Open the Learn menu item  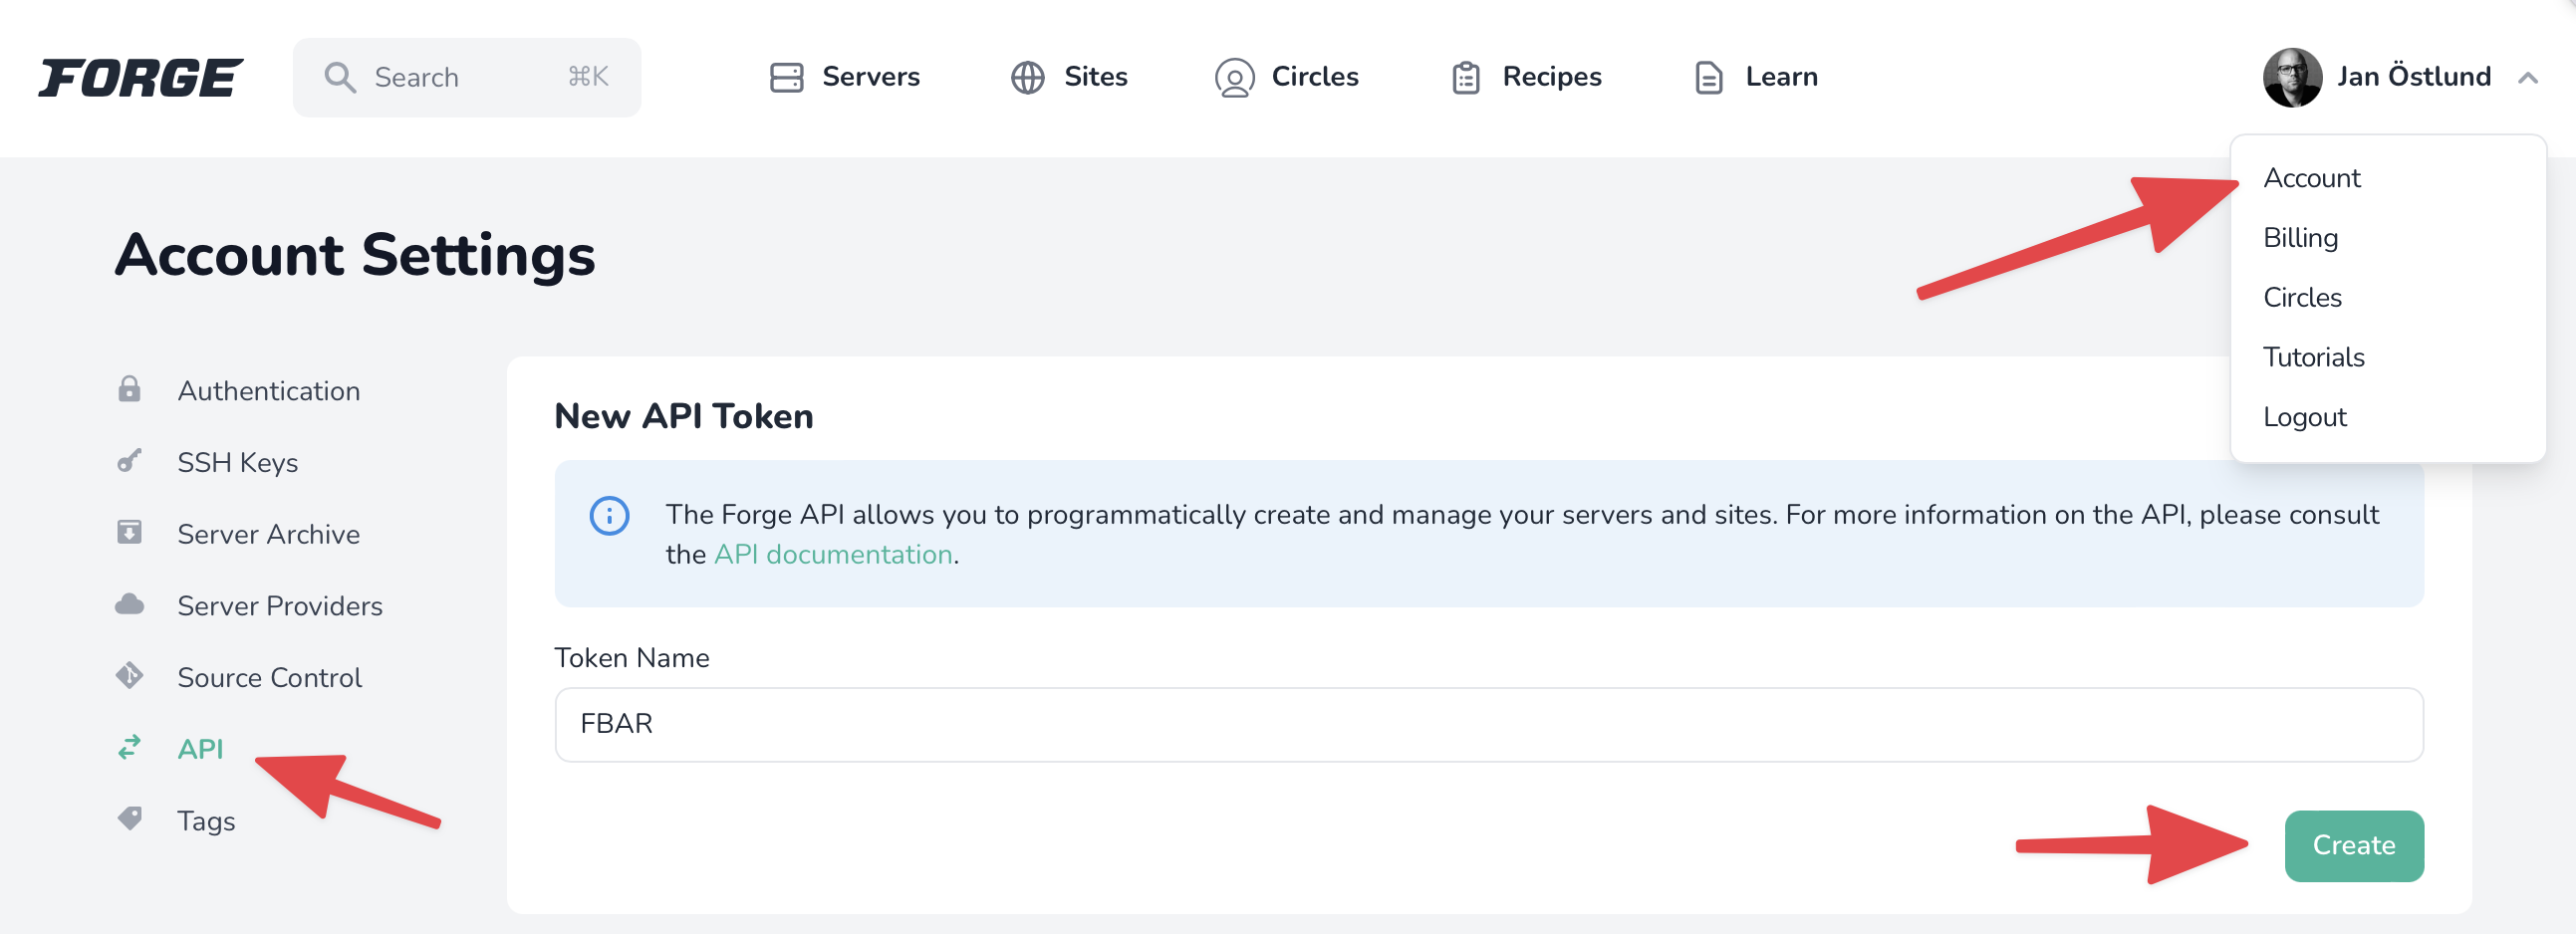pyautogui.click(x=1781, y=77)
